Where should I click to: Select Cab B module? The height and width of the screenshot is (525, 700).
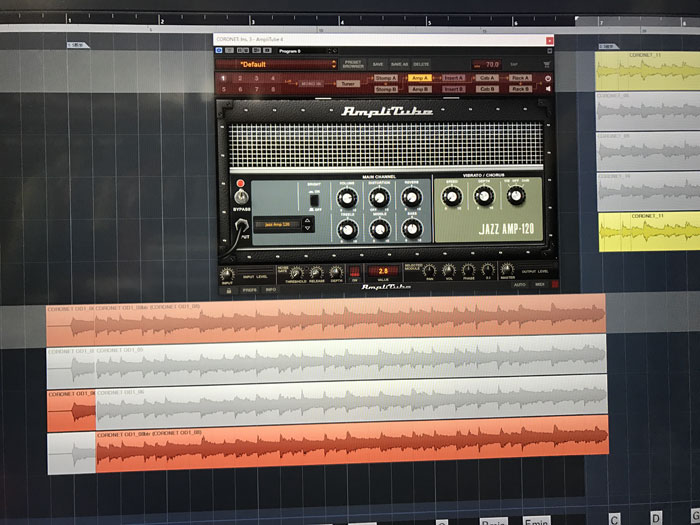pyautogui.click(x=487, y=89)
